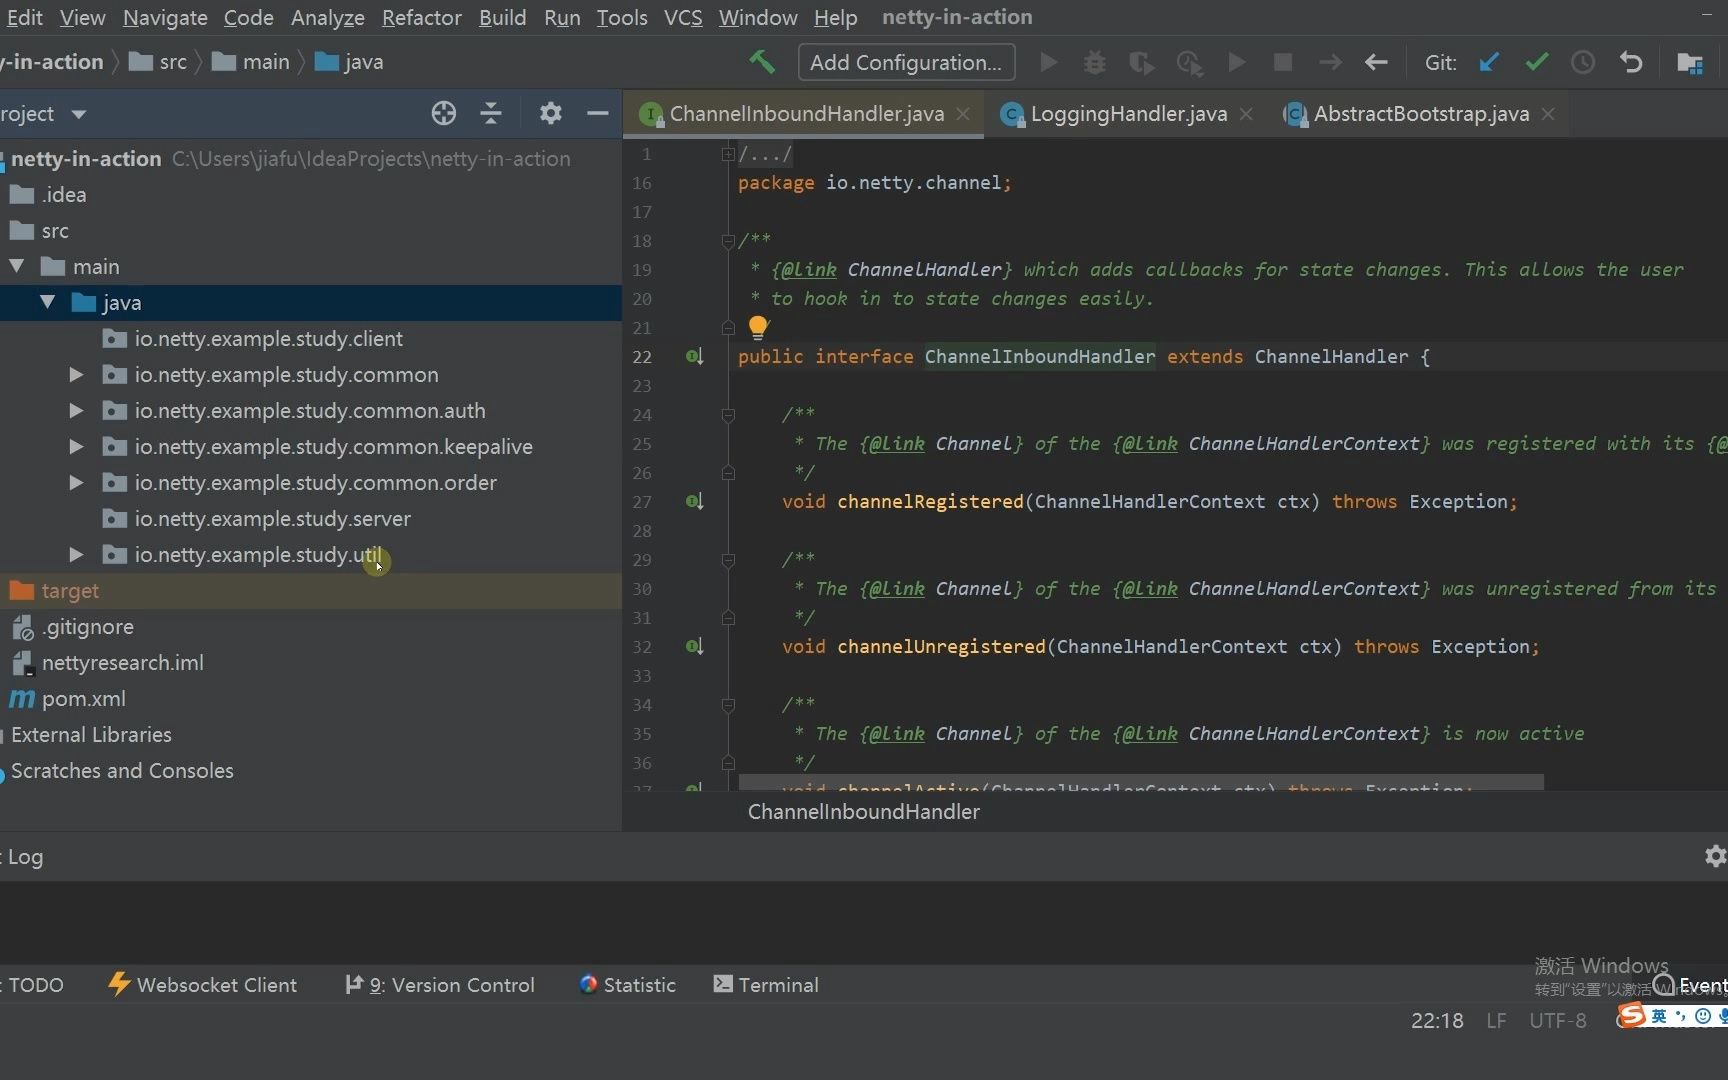Open the Refactor menu
Viewport: 1728px width, 1080px height.
[421, 17]
